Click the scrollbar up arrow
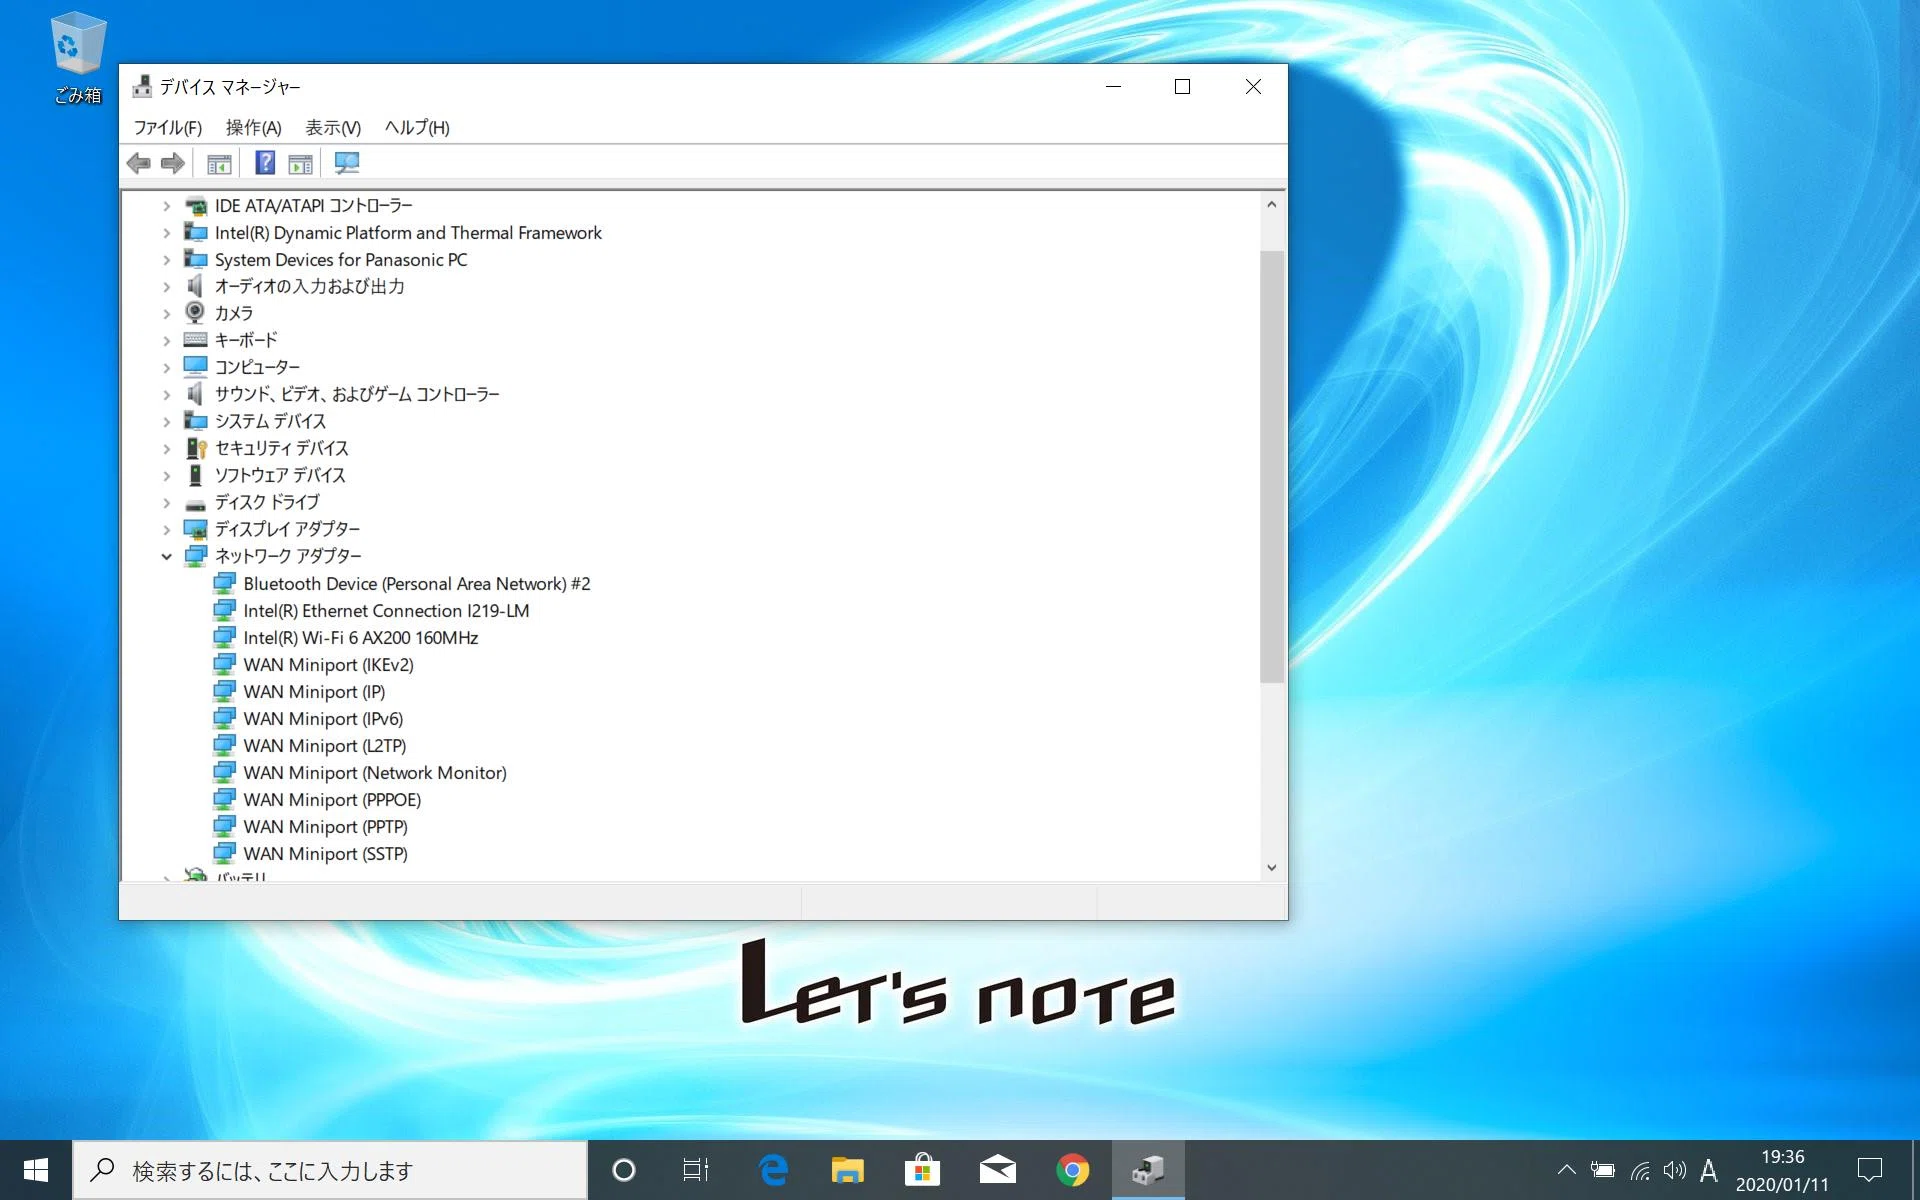The width and height of the screenshot is (1920, 1200). pyautogui.click(x=1271, y=204)
